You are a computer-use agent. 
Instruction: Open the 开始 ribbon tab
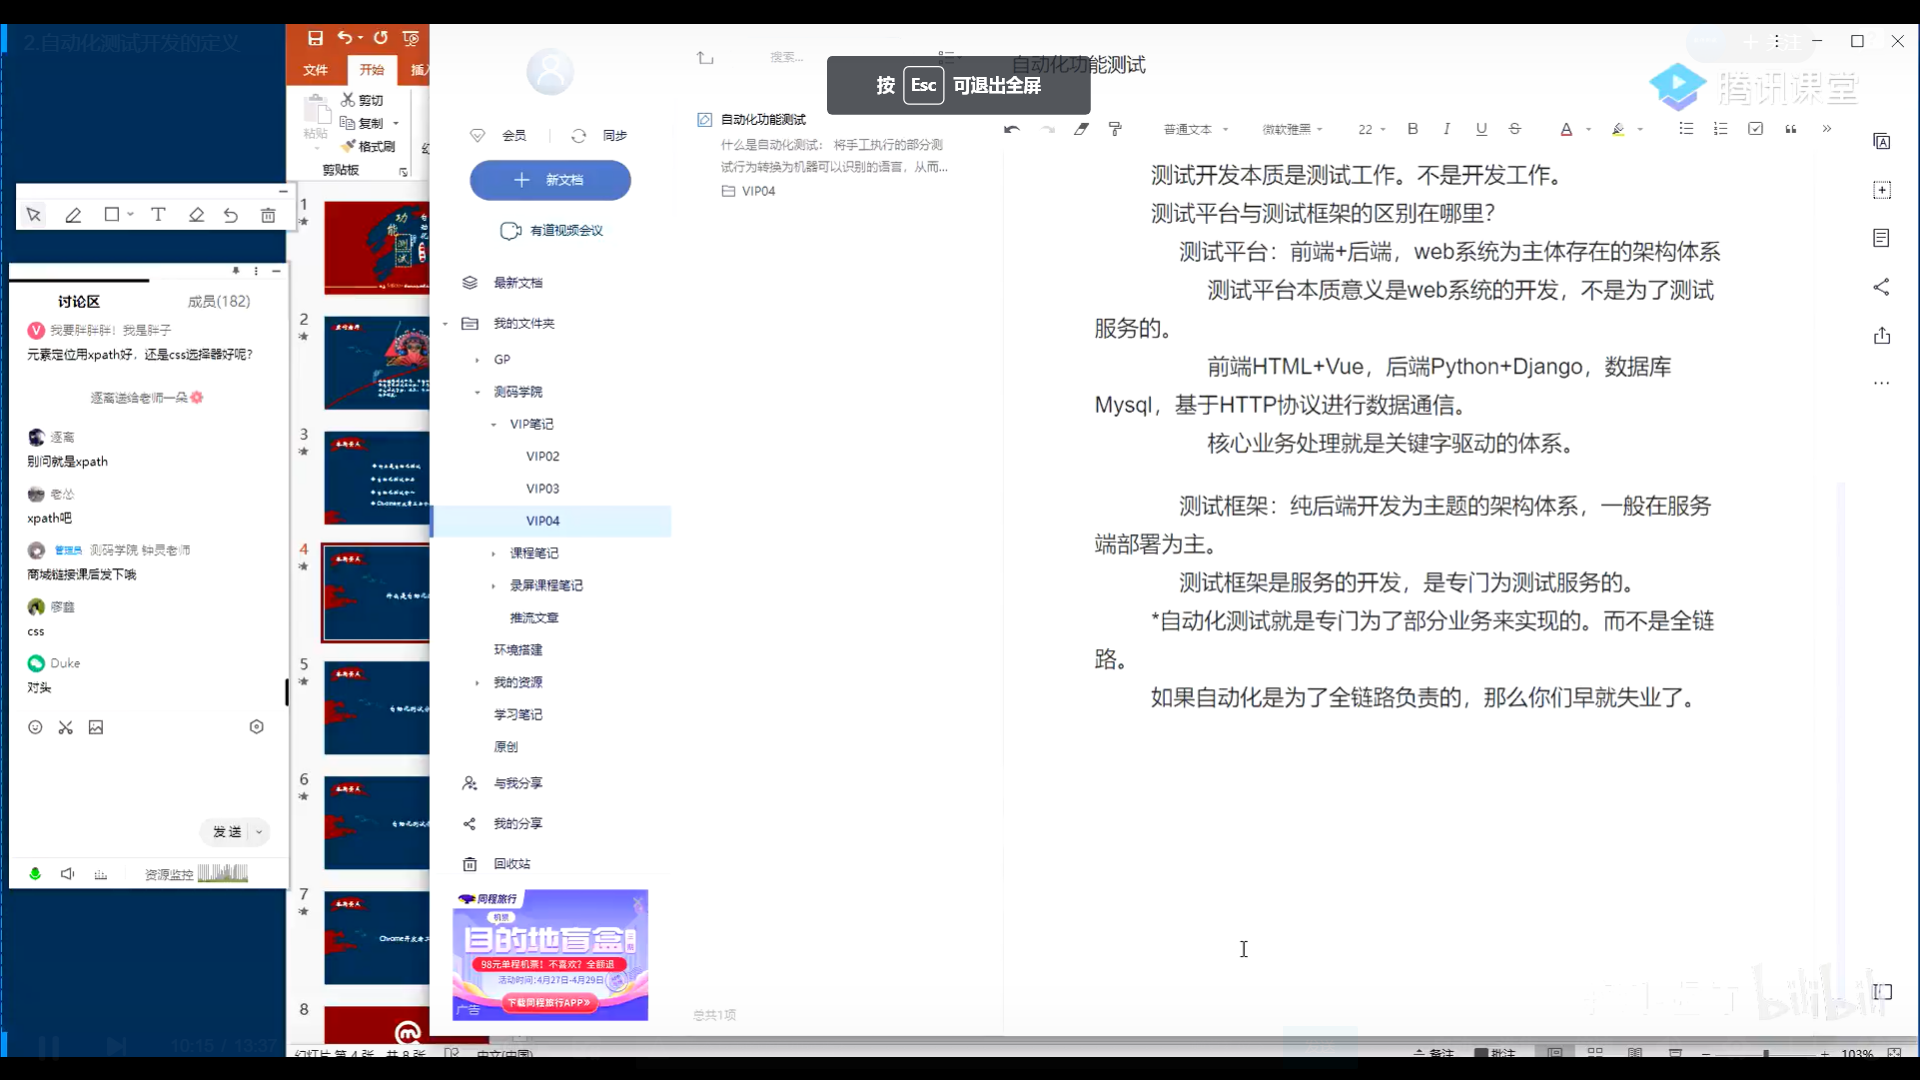[372, 70]
